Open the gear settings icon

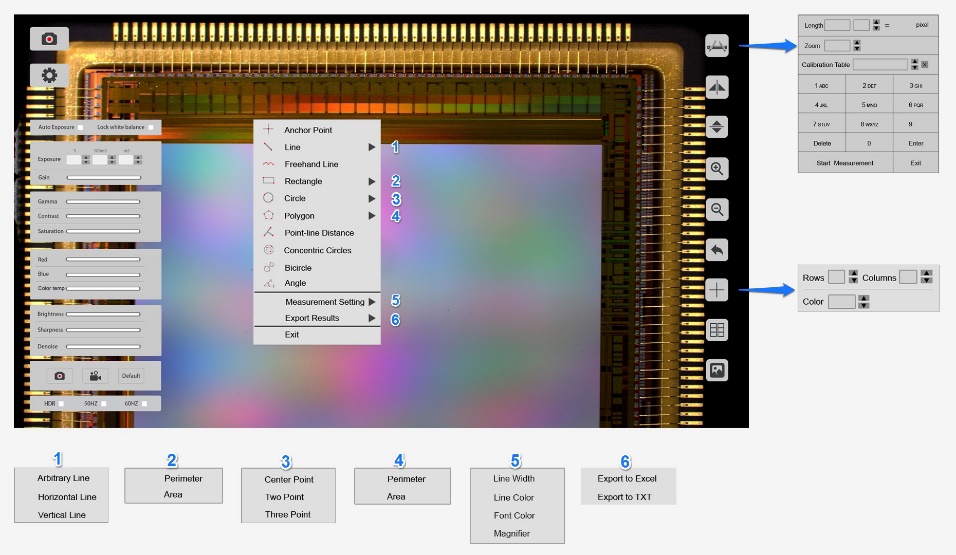click(49, 76)
